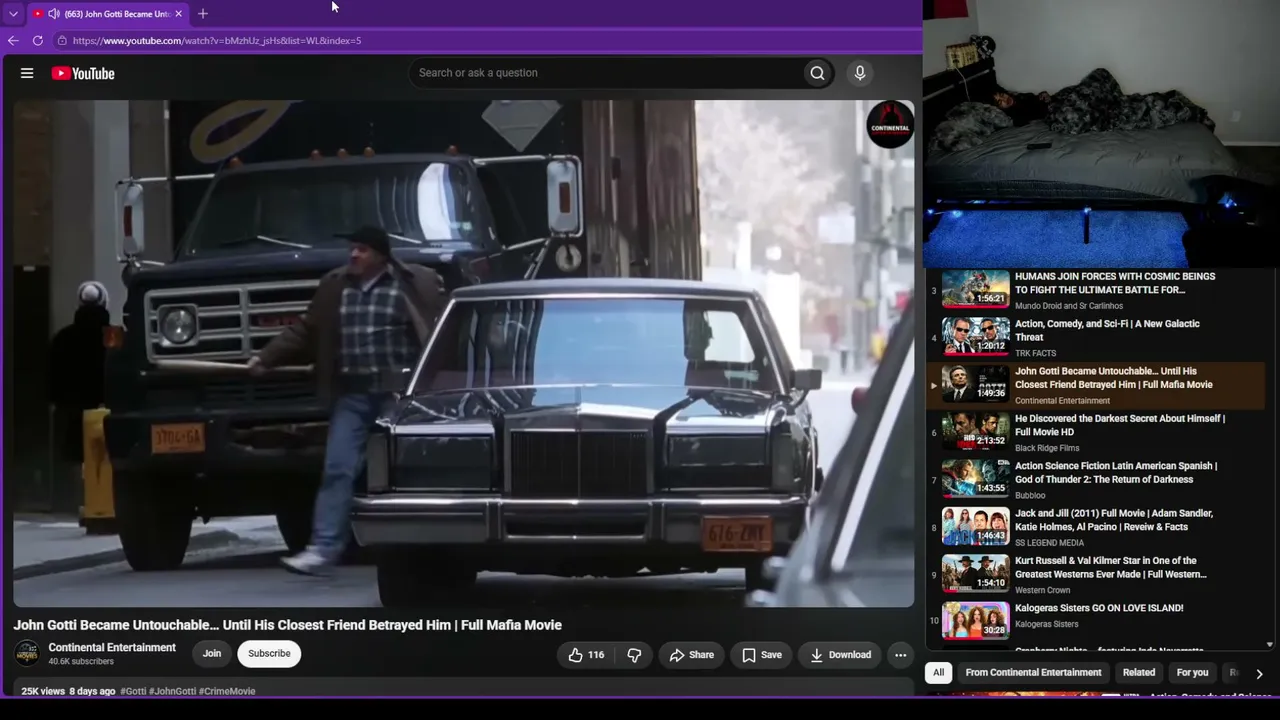This screenshot has height=720, width=1280.
Task: Open the Kurt Russell Western thumbnail
Action: (975, 574)
